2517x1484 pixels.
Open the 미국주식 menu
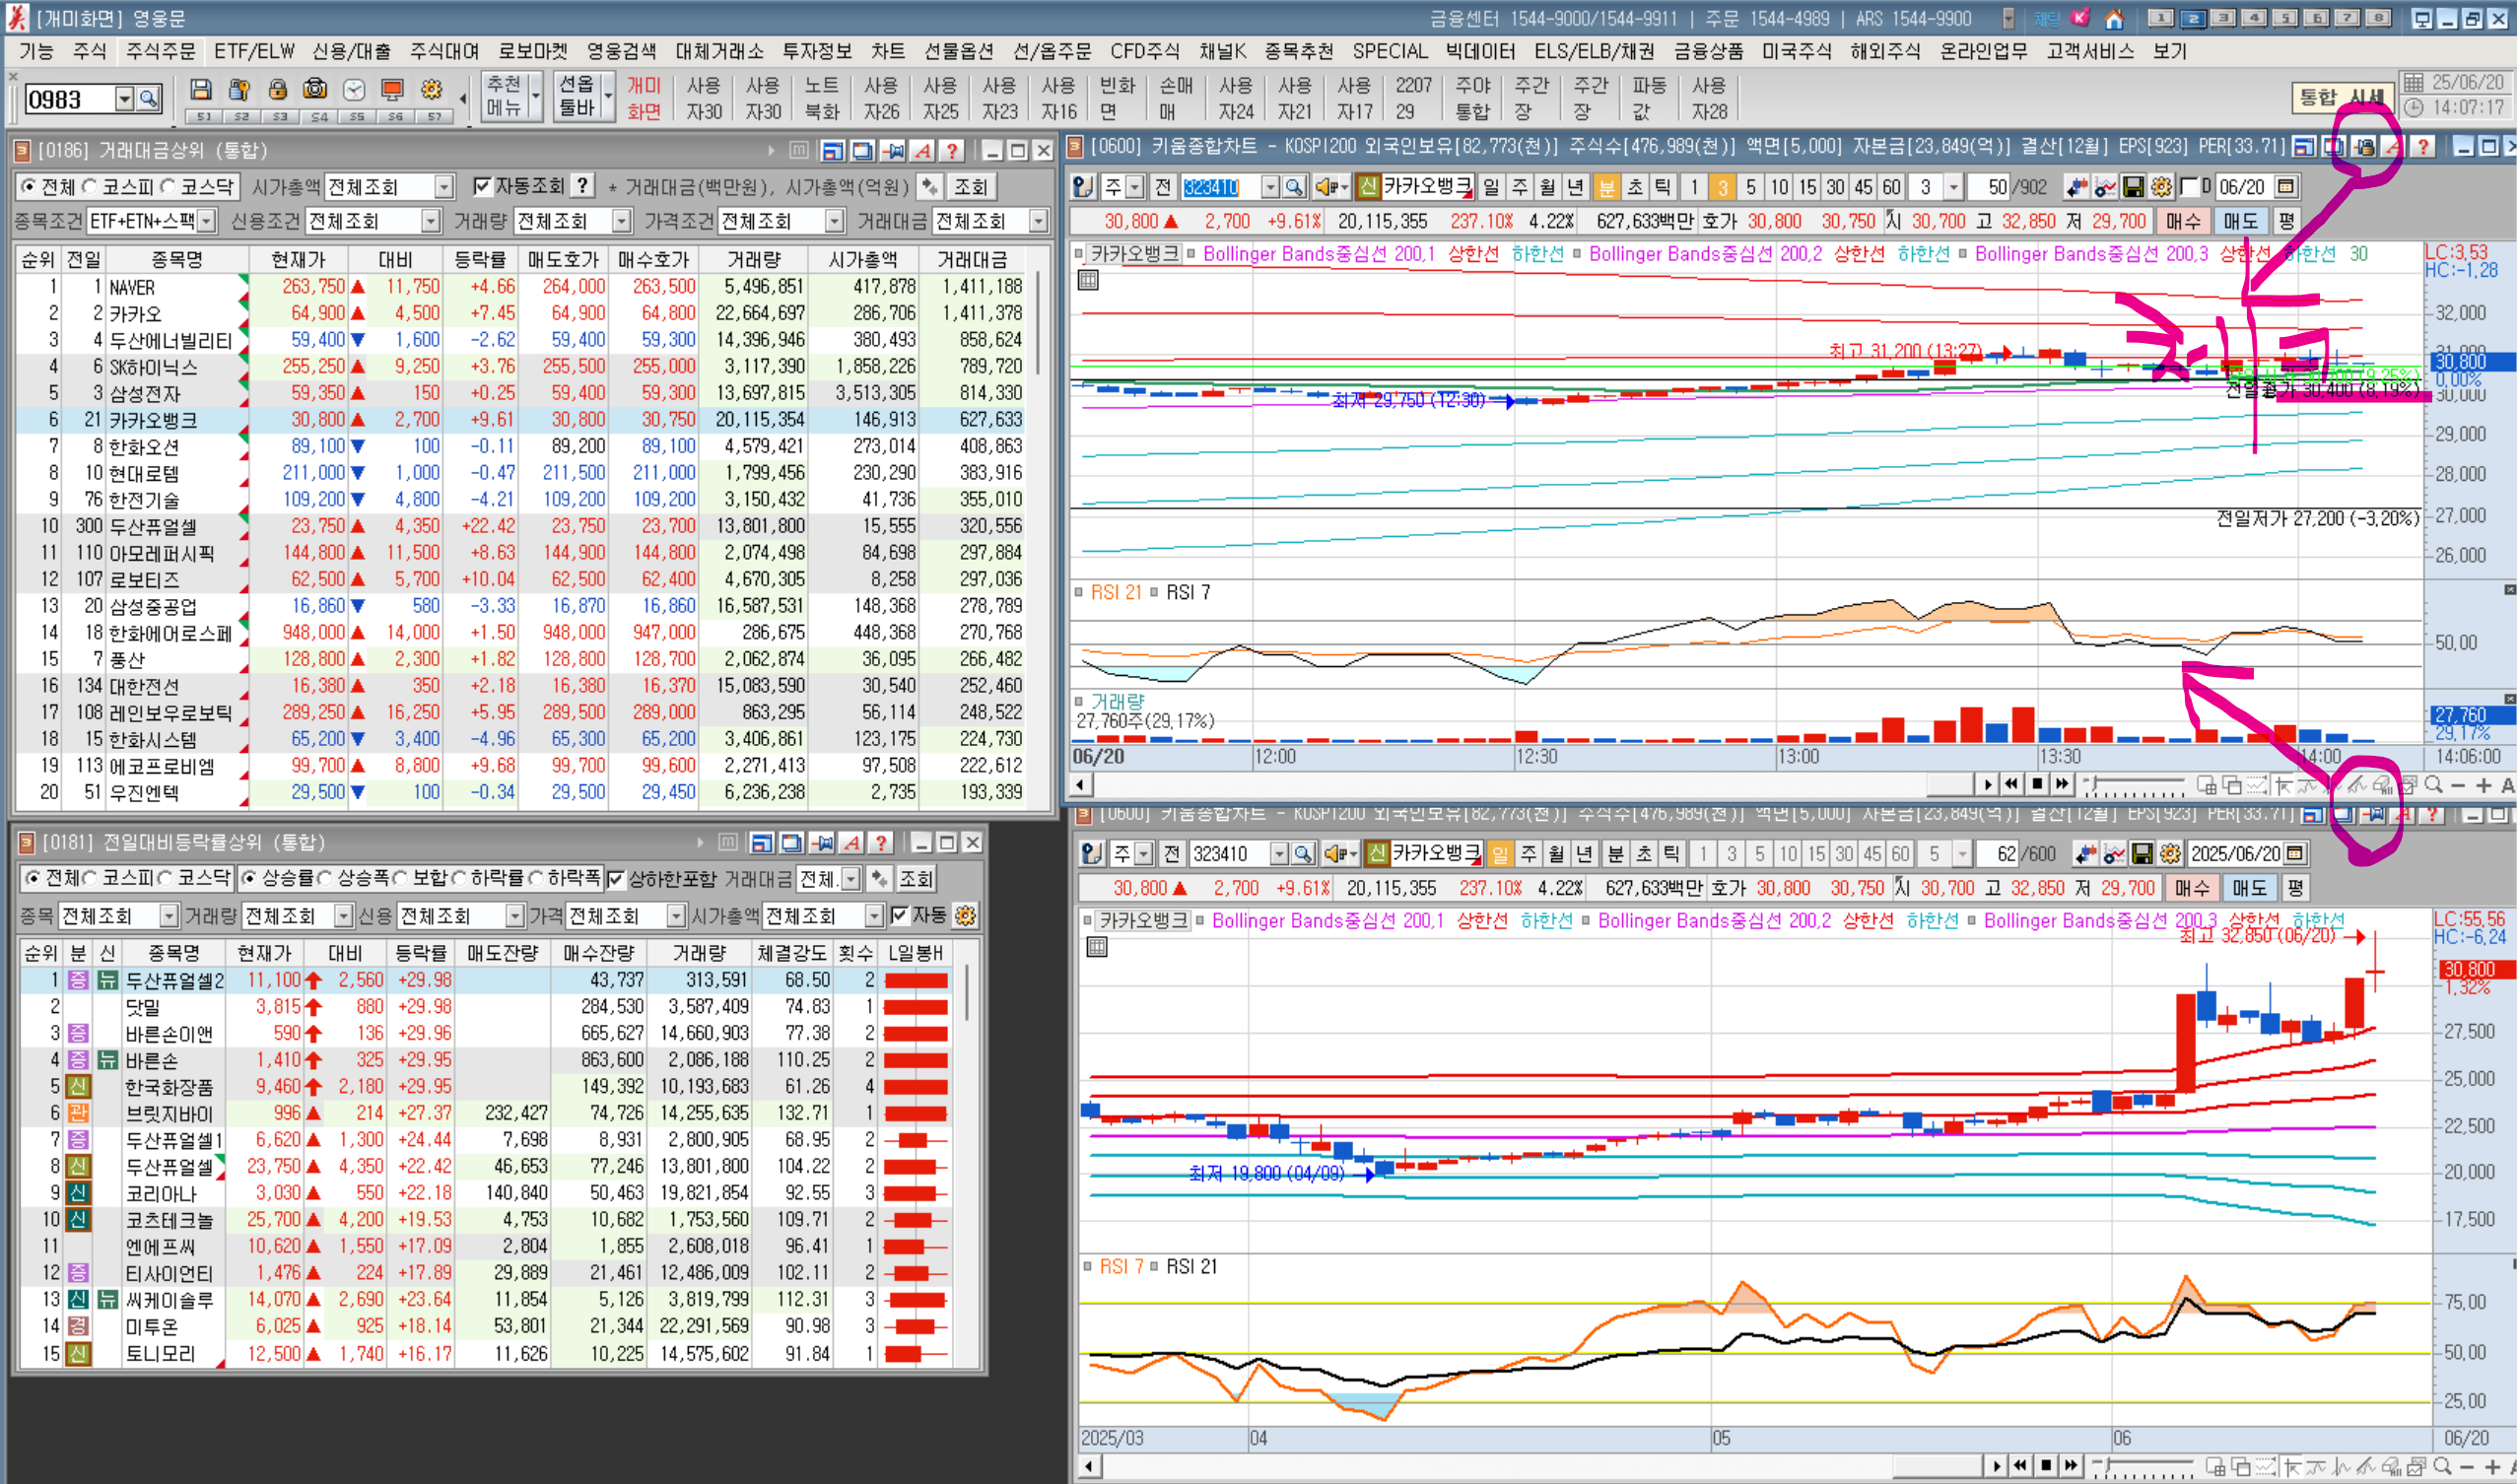pyautogui.click(x=1796, y=51)
